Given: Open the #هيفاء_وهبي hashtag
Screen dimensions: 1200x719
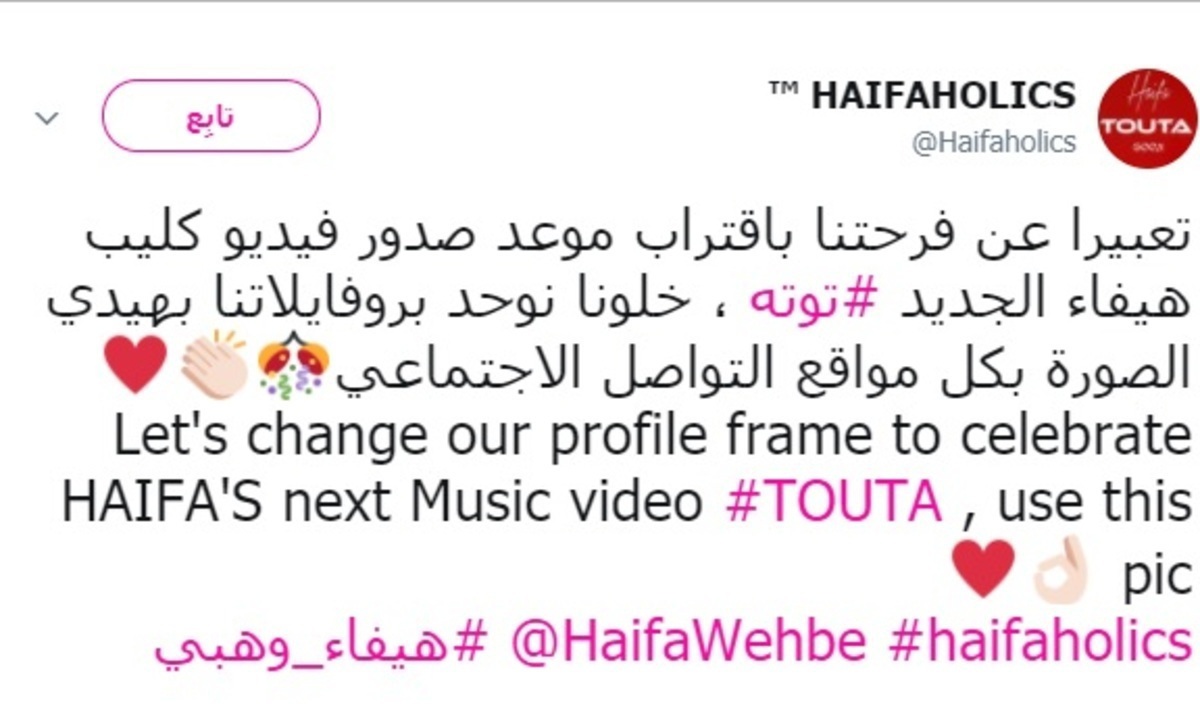Looking at the screenshot, I should click(x=319, y=643).
